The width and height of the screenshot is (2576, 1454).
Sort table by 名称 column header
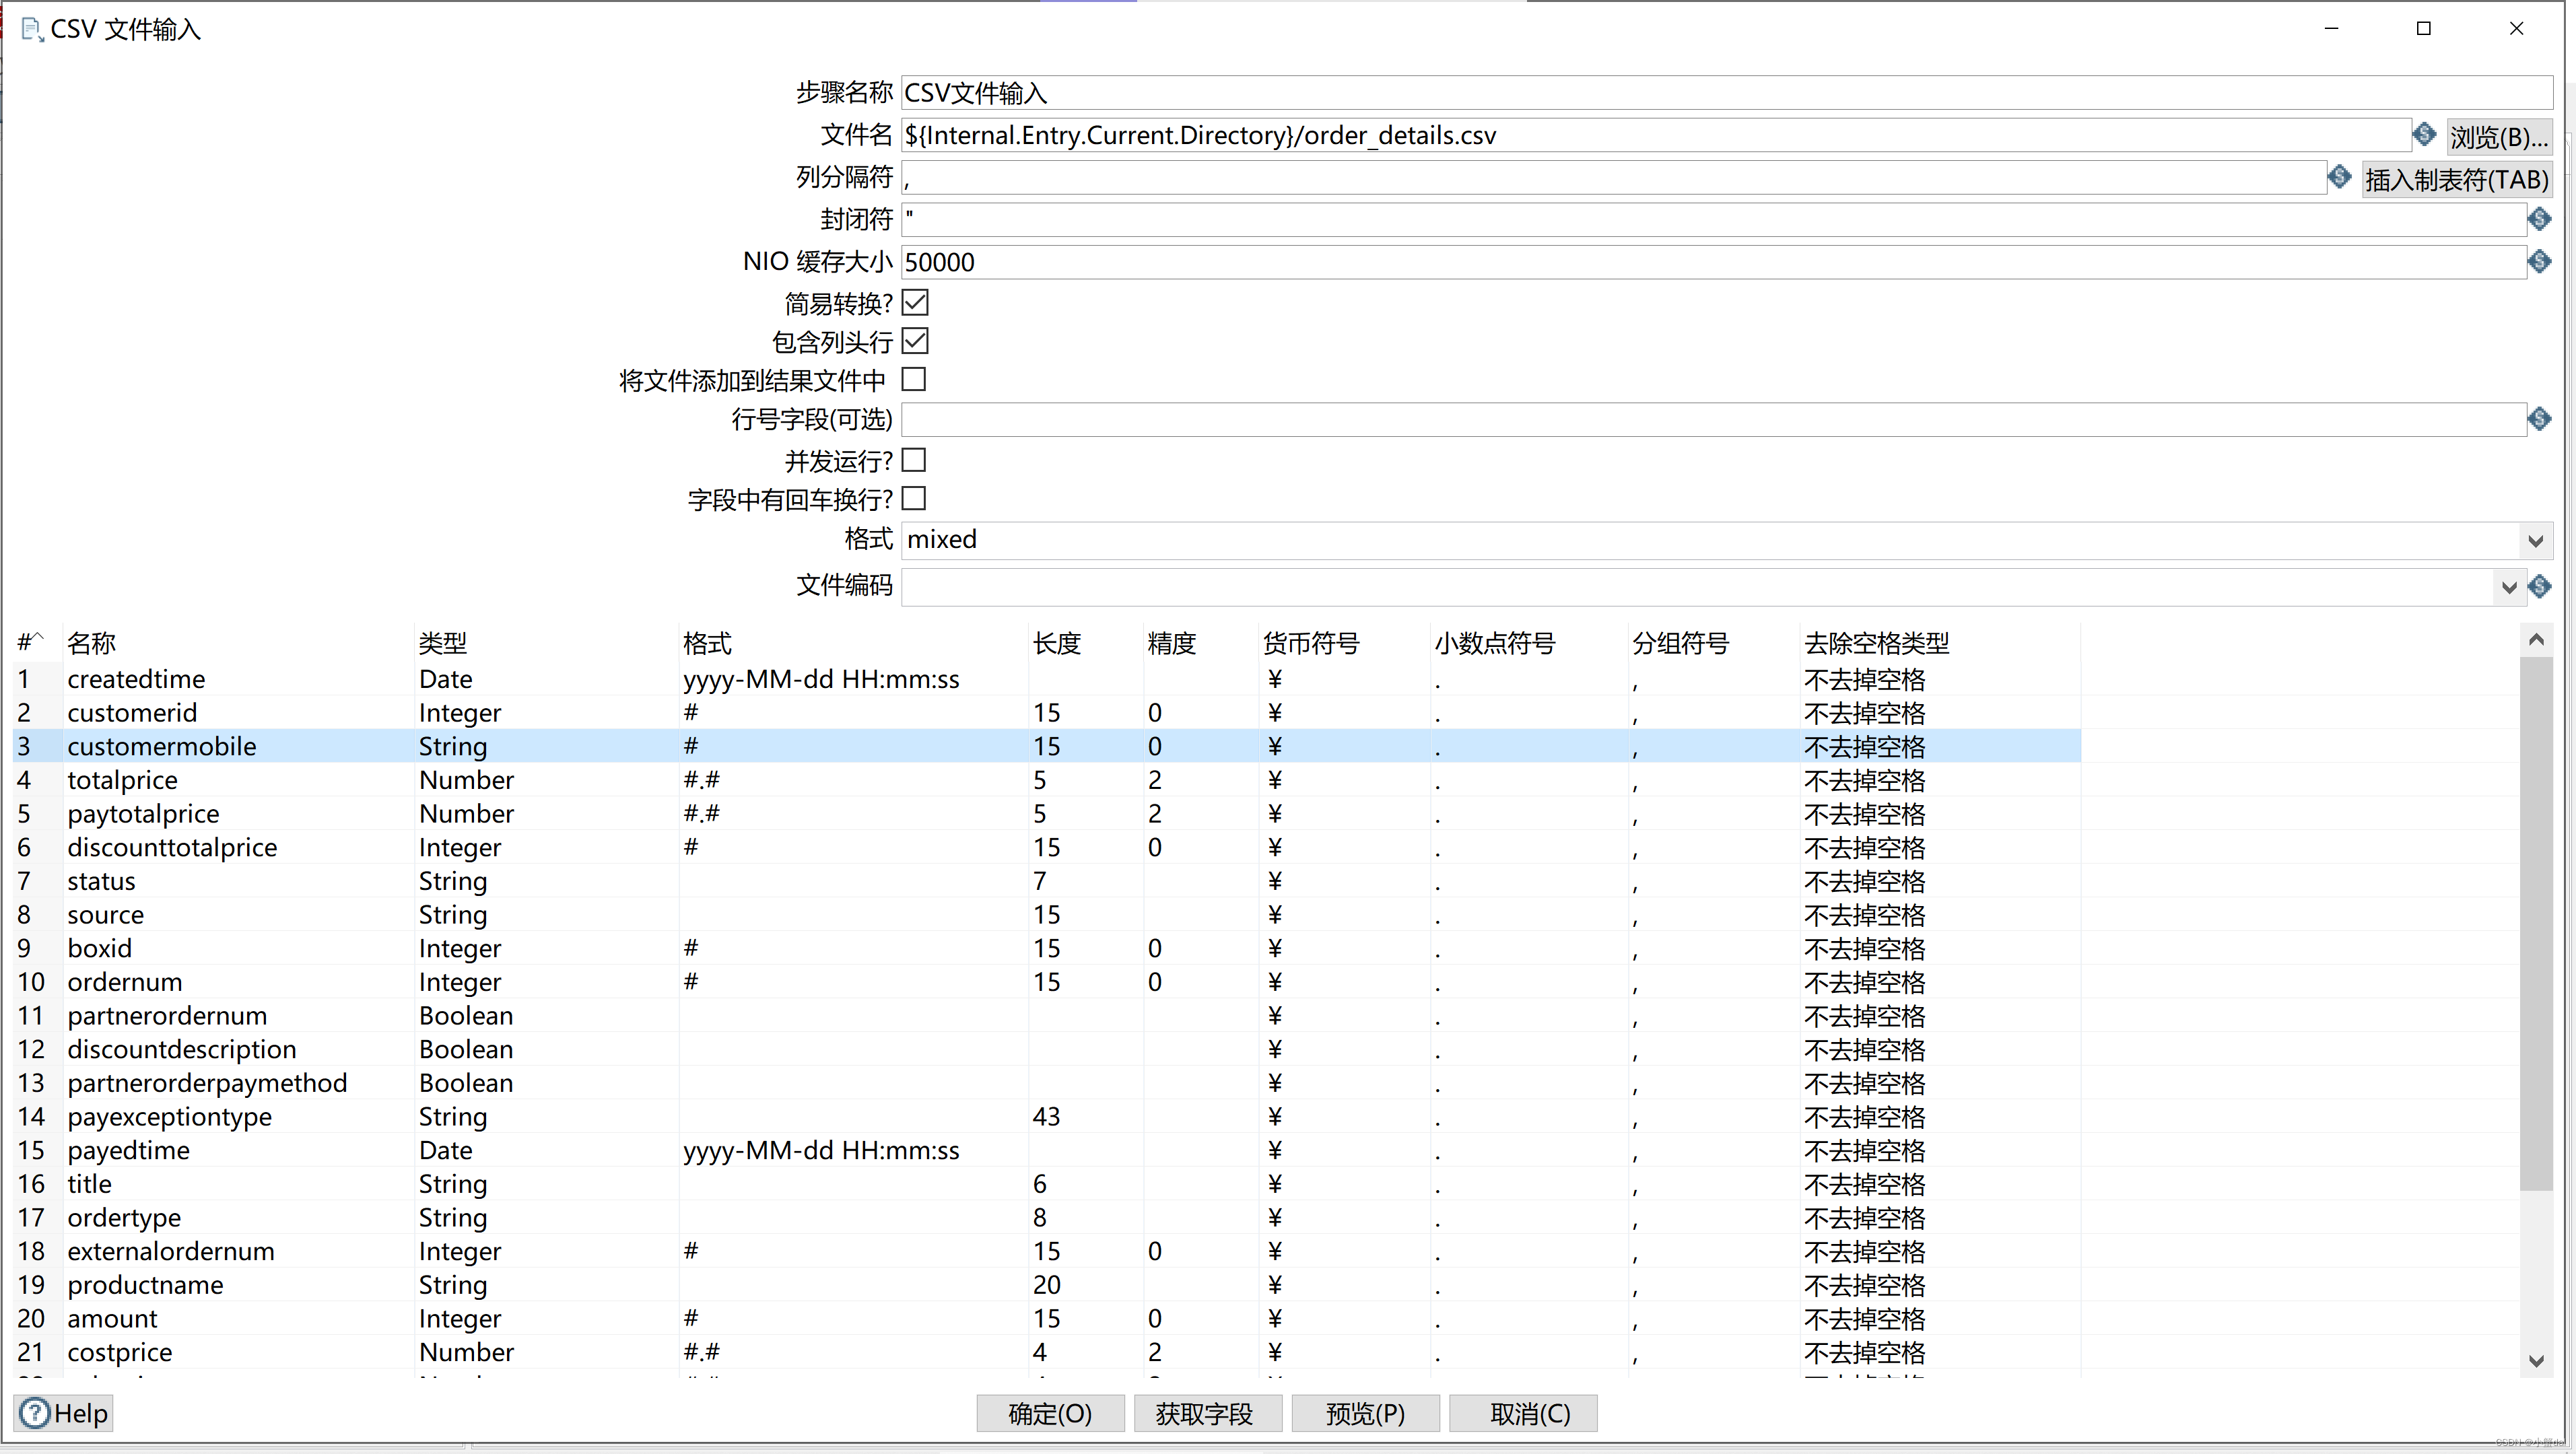tap(92, 643)
